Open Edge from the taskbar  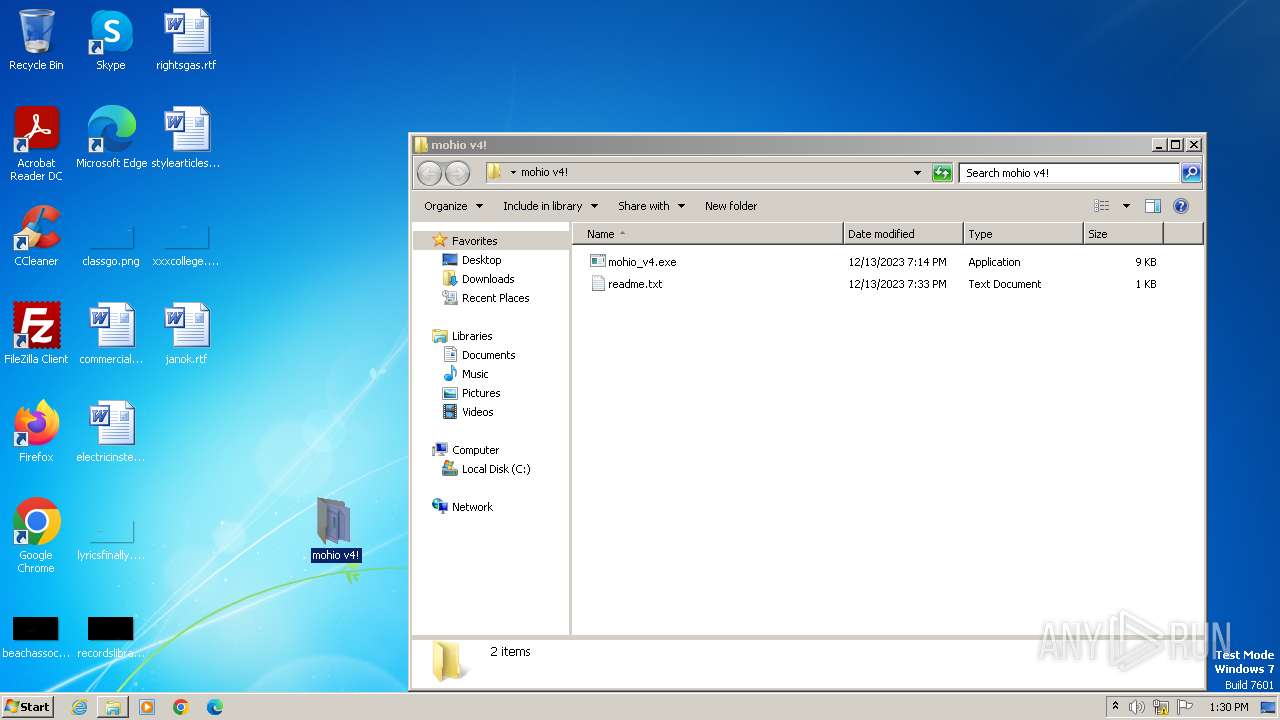[x=215, y=707]
